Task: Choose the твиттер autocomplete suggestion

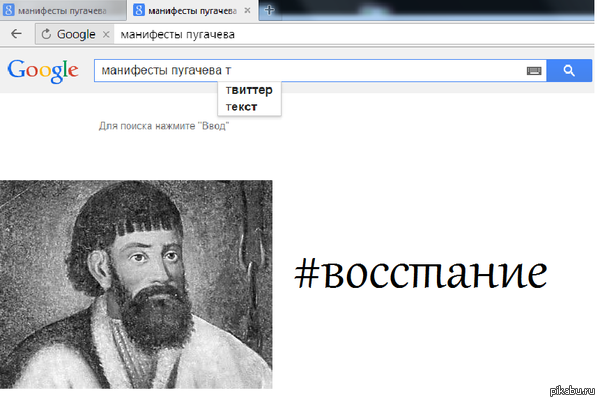Action: pyautogui.click(x=249, y=91)
